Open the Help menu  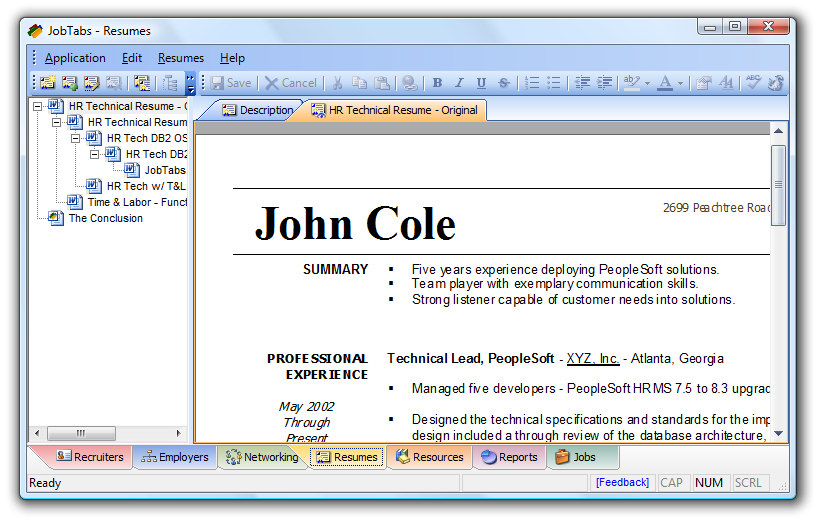[232, 58]
